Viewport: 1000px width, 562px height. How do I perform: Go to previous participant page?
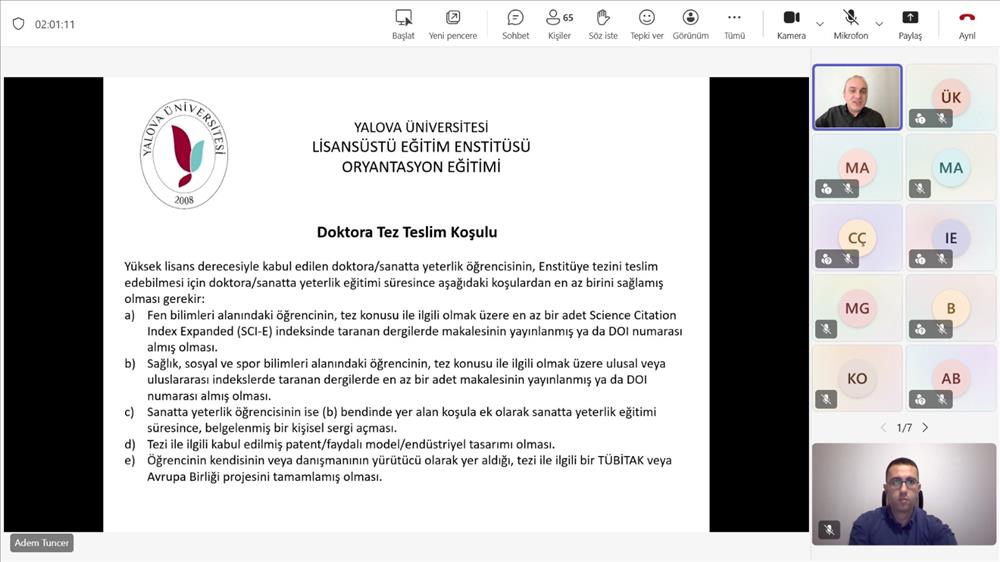(883, 428)
